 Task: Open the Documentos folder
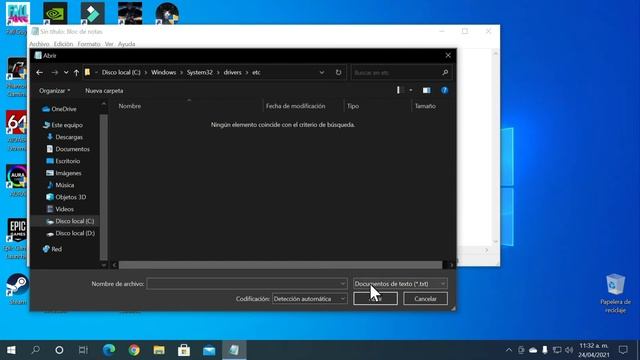(68, 149)
